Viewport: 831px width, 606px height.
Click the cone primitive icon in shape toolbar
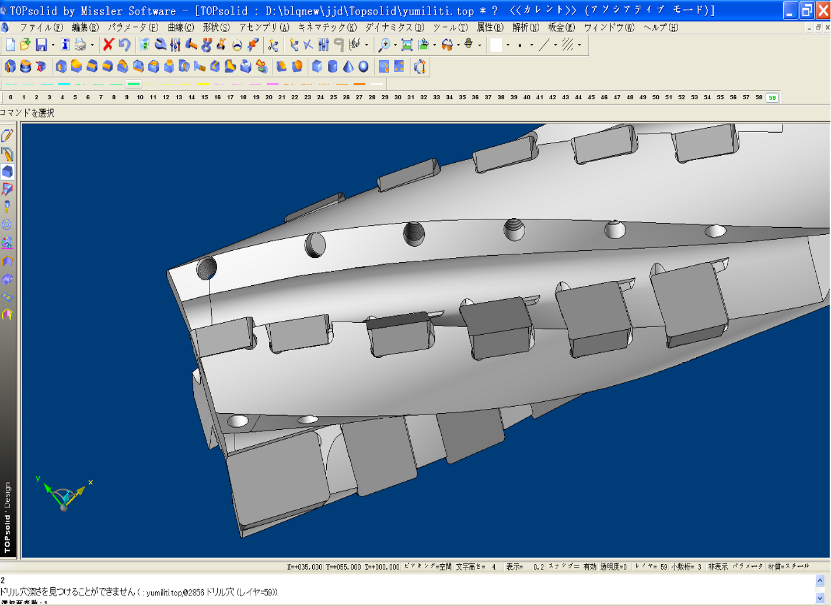pyautogui.click(x=346, y=67)
